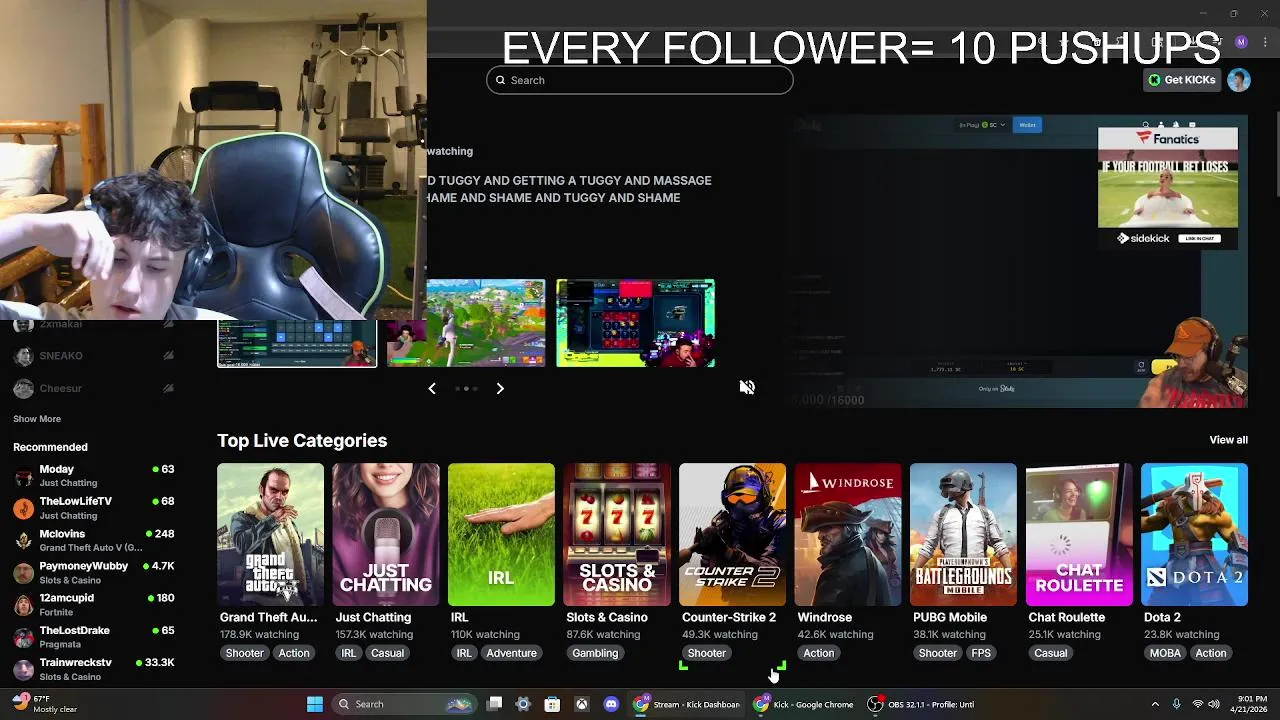Open Discord from the taskbar
The width and height of the screenshot is (1280, 720).
pyautogui.click(x=611, y=704)
